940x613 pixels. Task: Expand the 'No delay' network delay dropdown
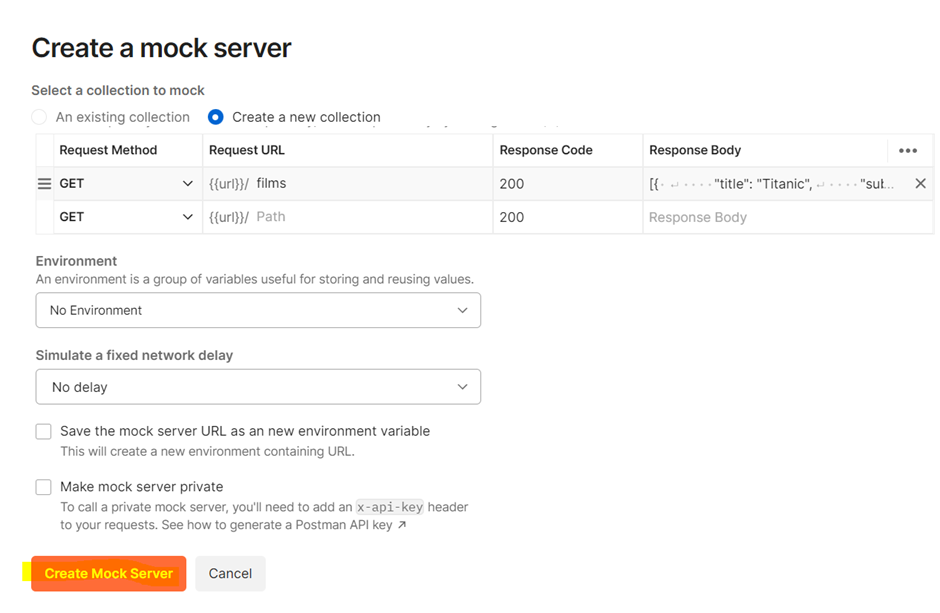pos(258,387)
